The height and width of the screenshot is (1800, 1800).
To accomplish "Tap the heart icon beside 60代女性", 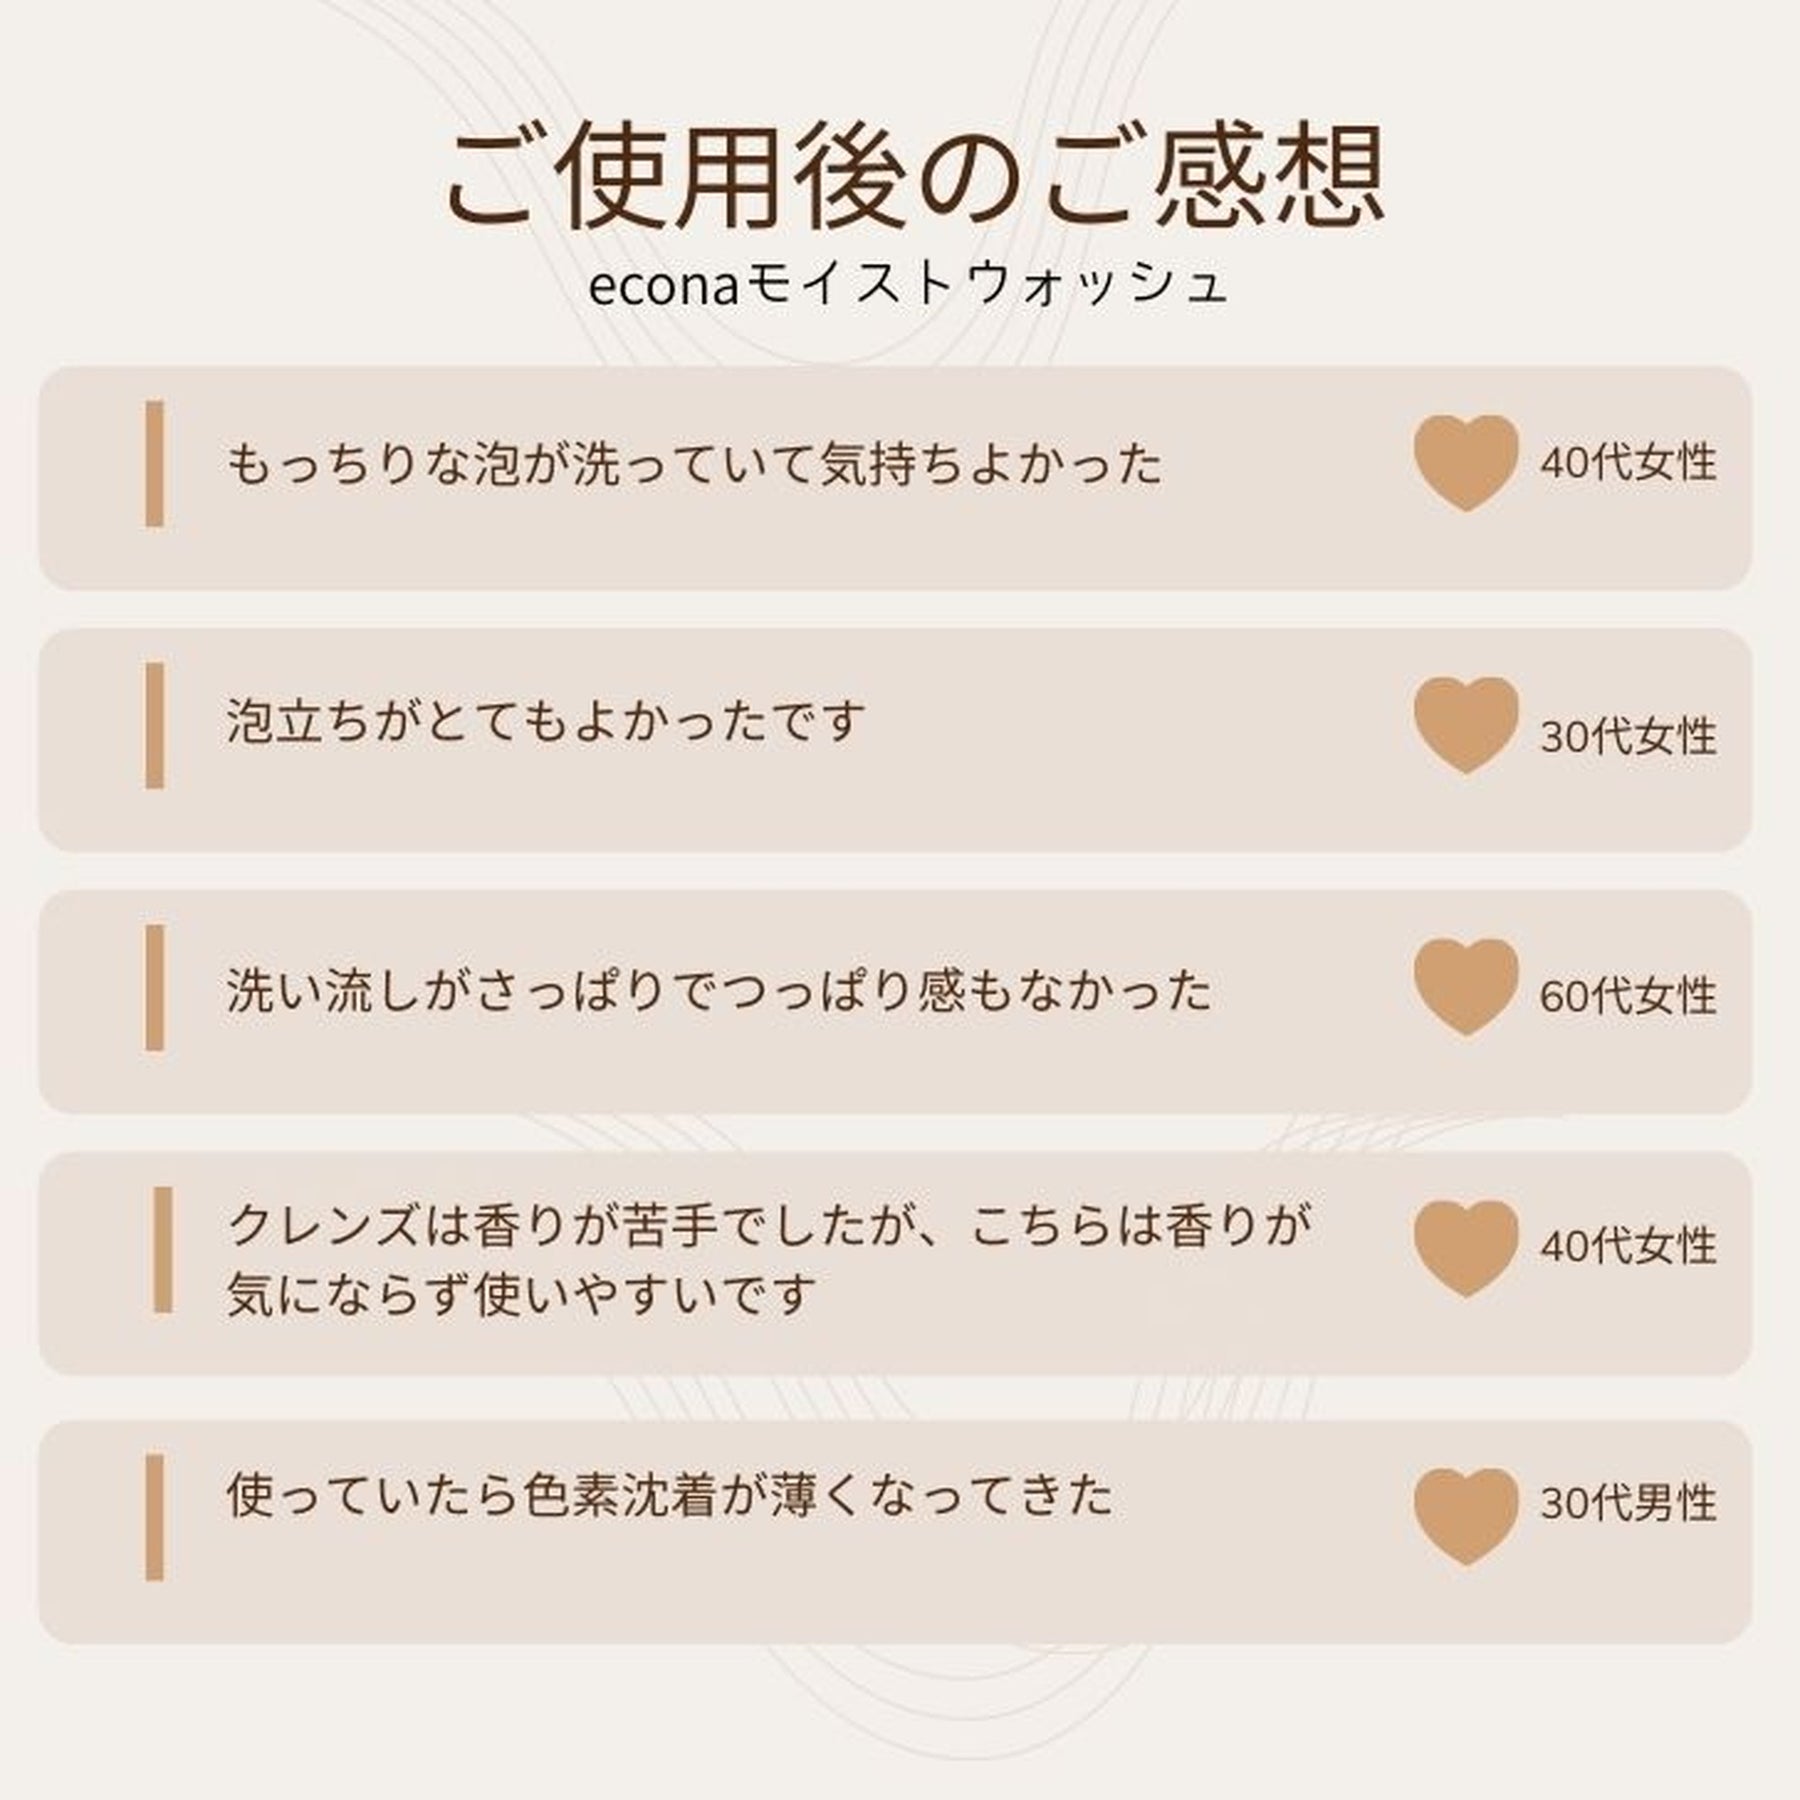I will 1466,986.
